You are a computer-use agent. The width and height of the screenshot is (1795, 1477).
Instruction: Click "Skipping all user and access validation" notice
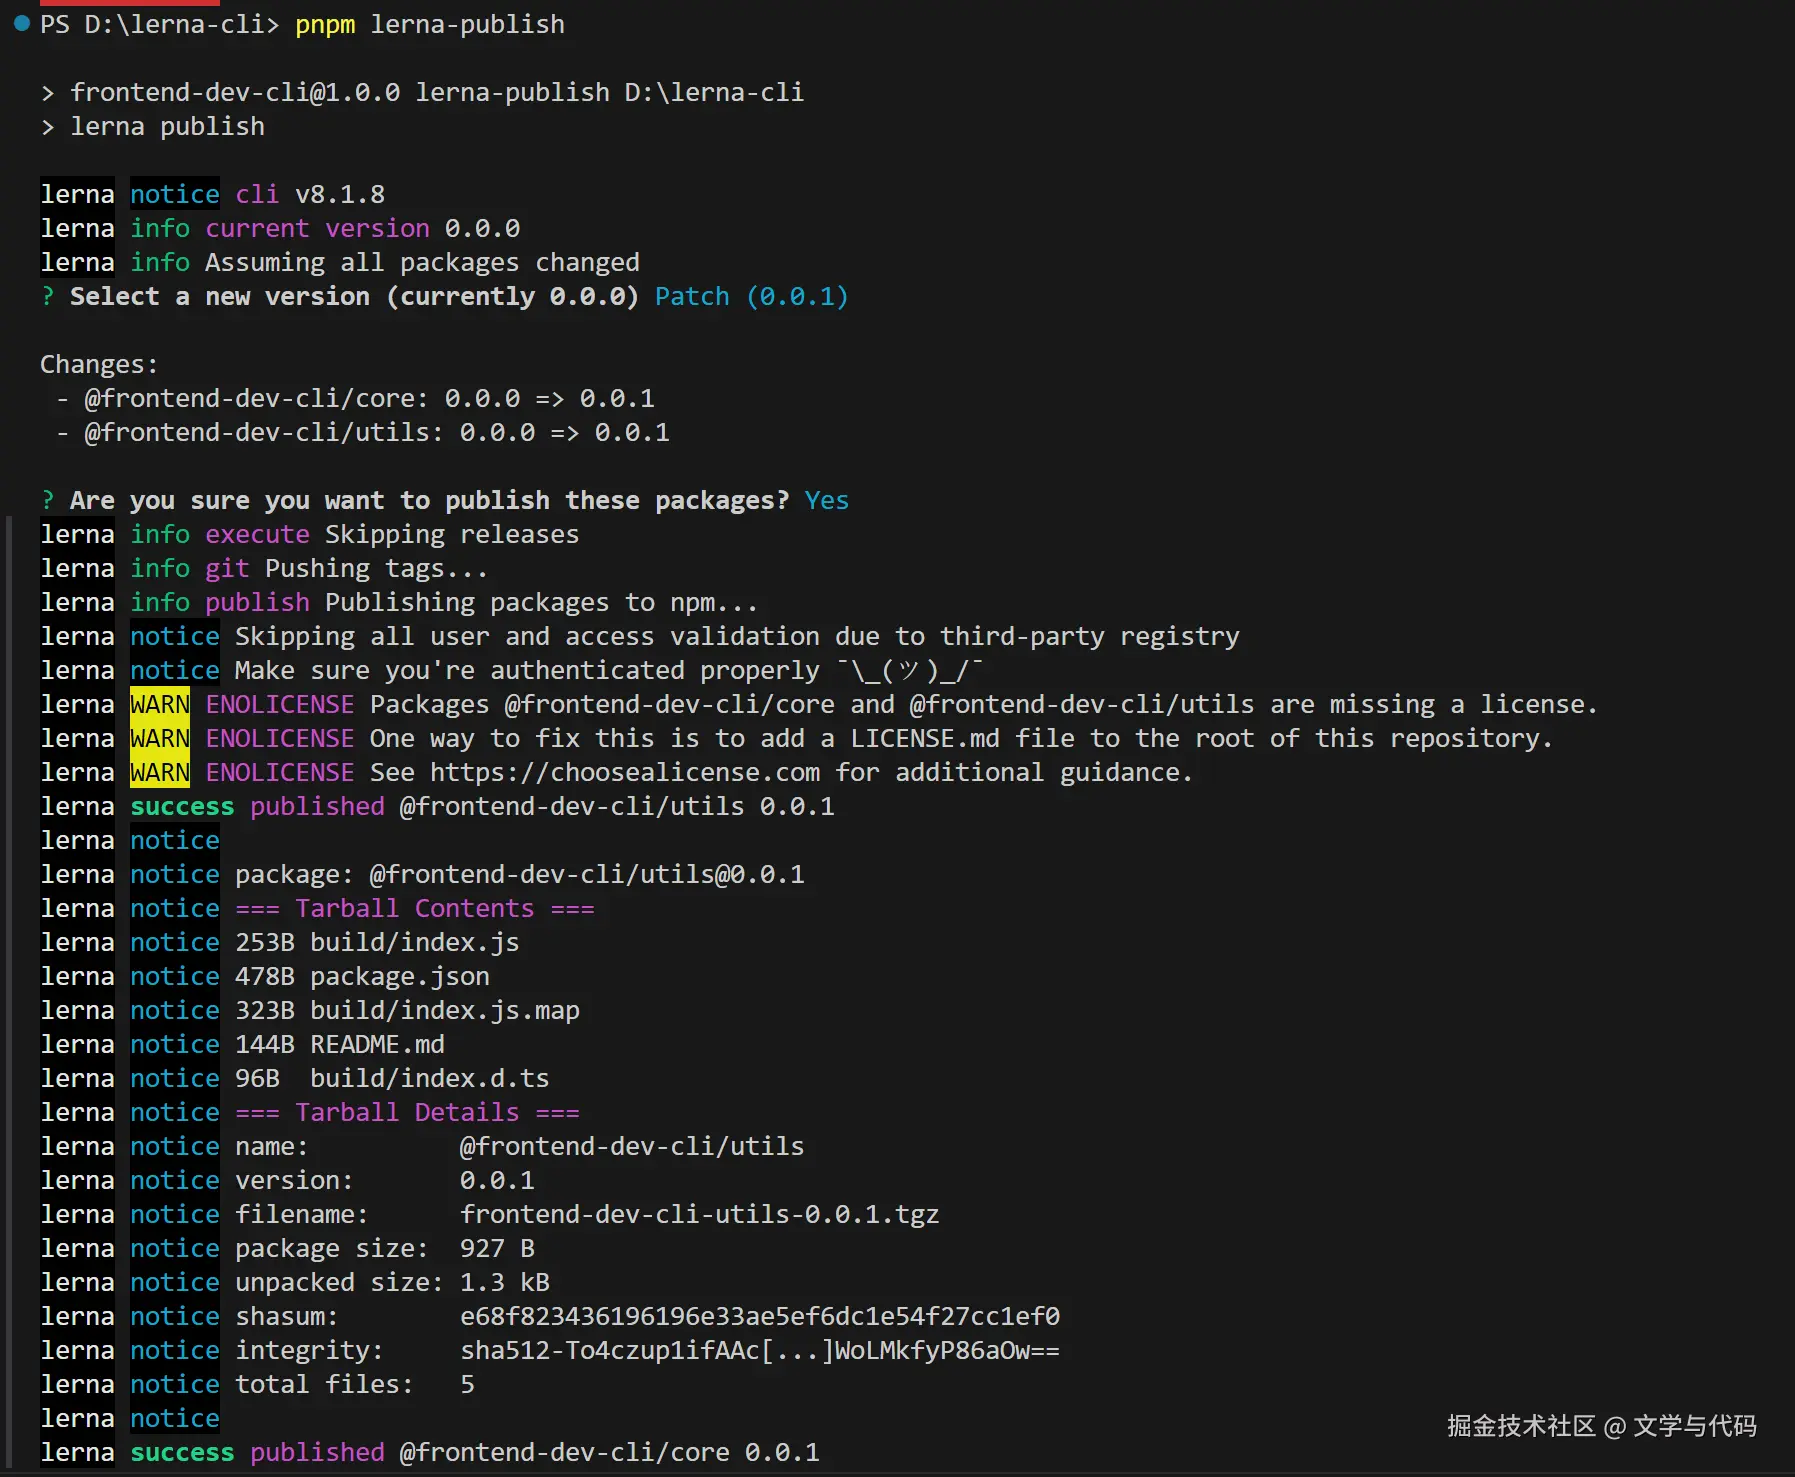tap(737, 636)
